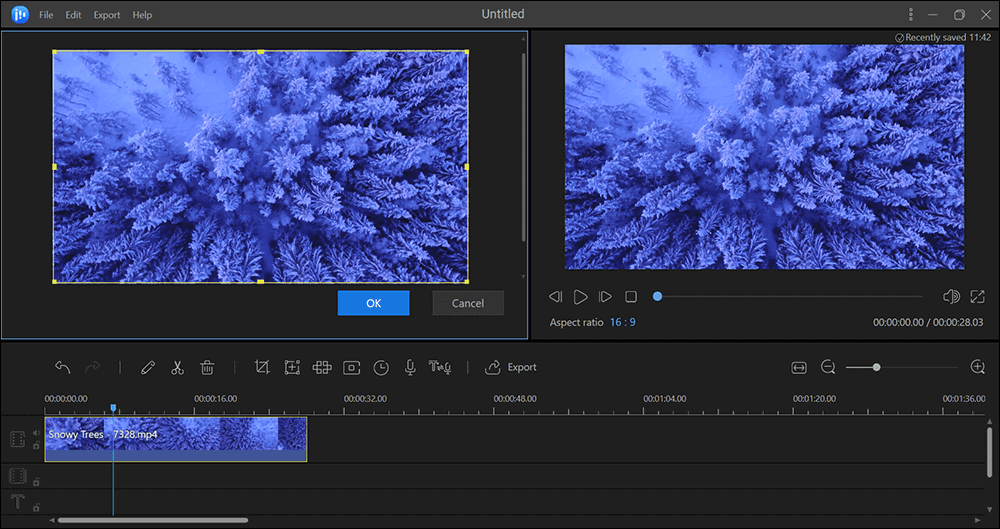1000x529 pixels.
Task: Open the speech and text converter tool
Action: 440,368
